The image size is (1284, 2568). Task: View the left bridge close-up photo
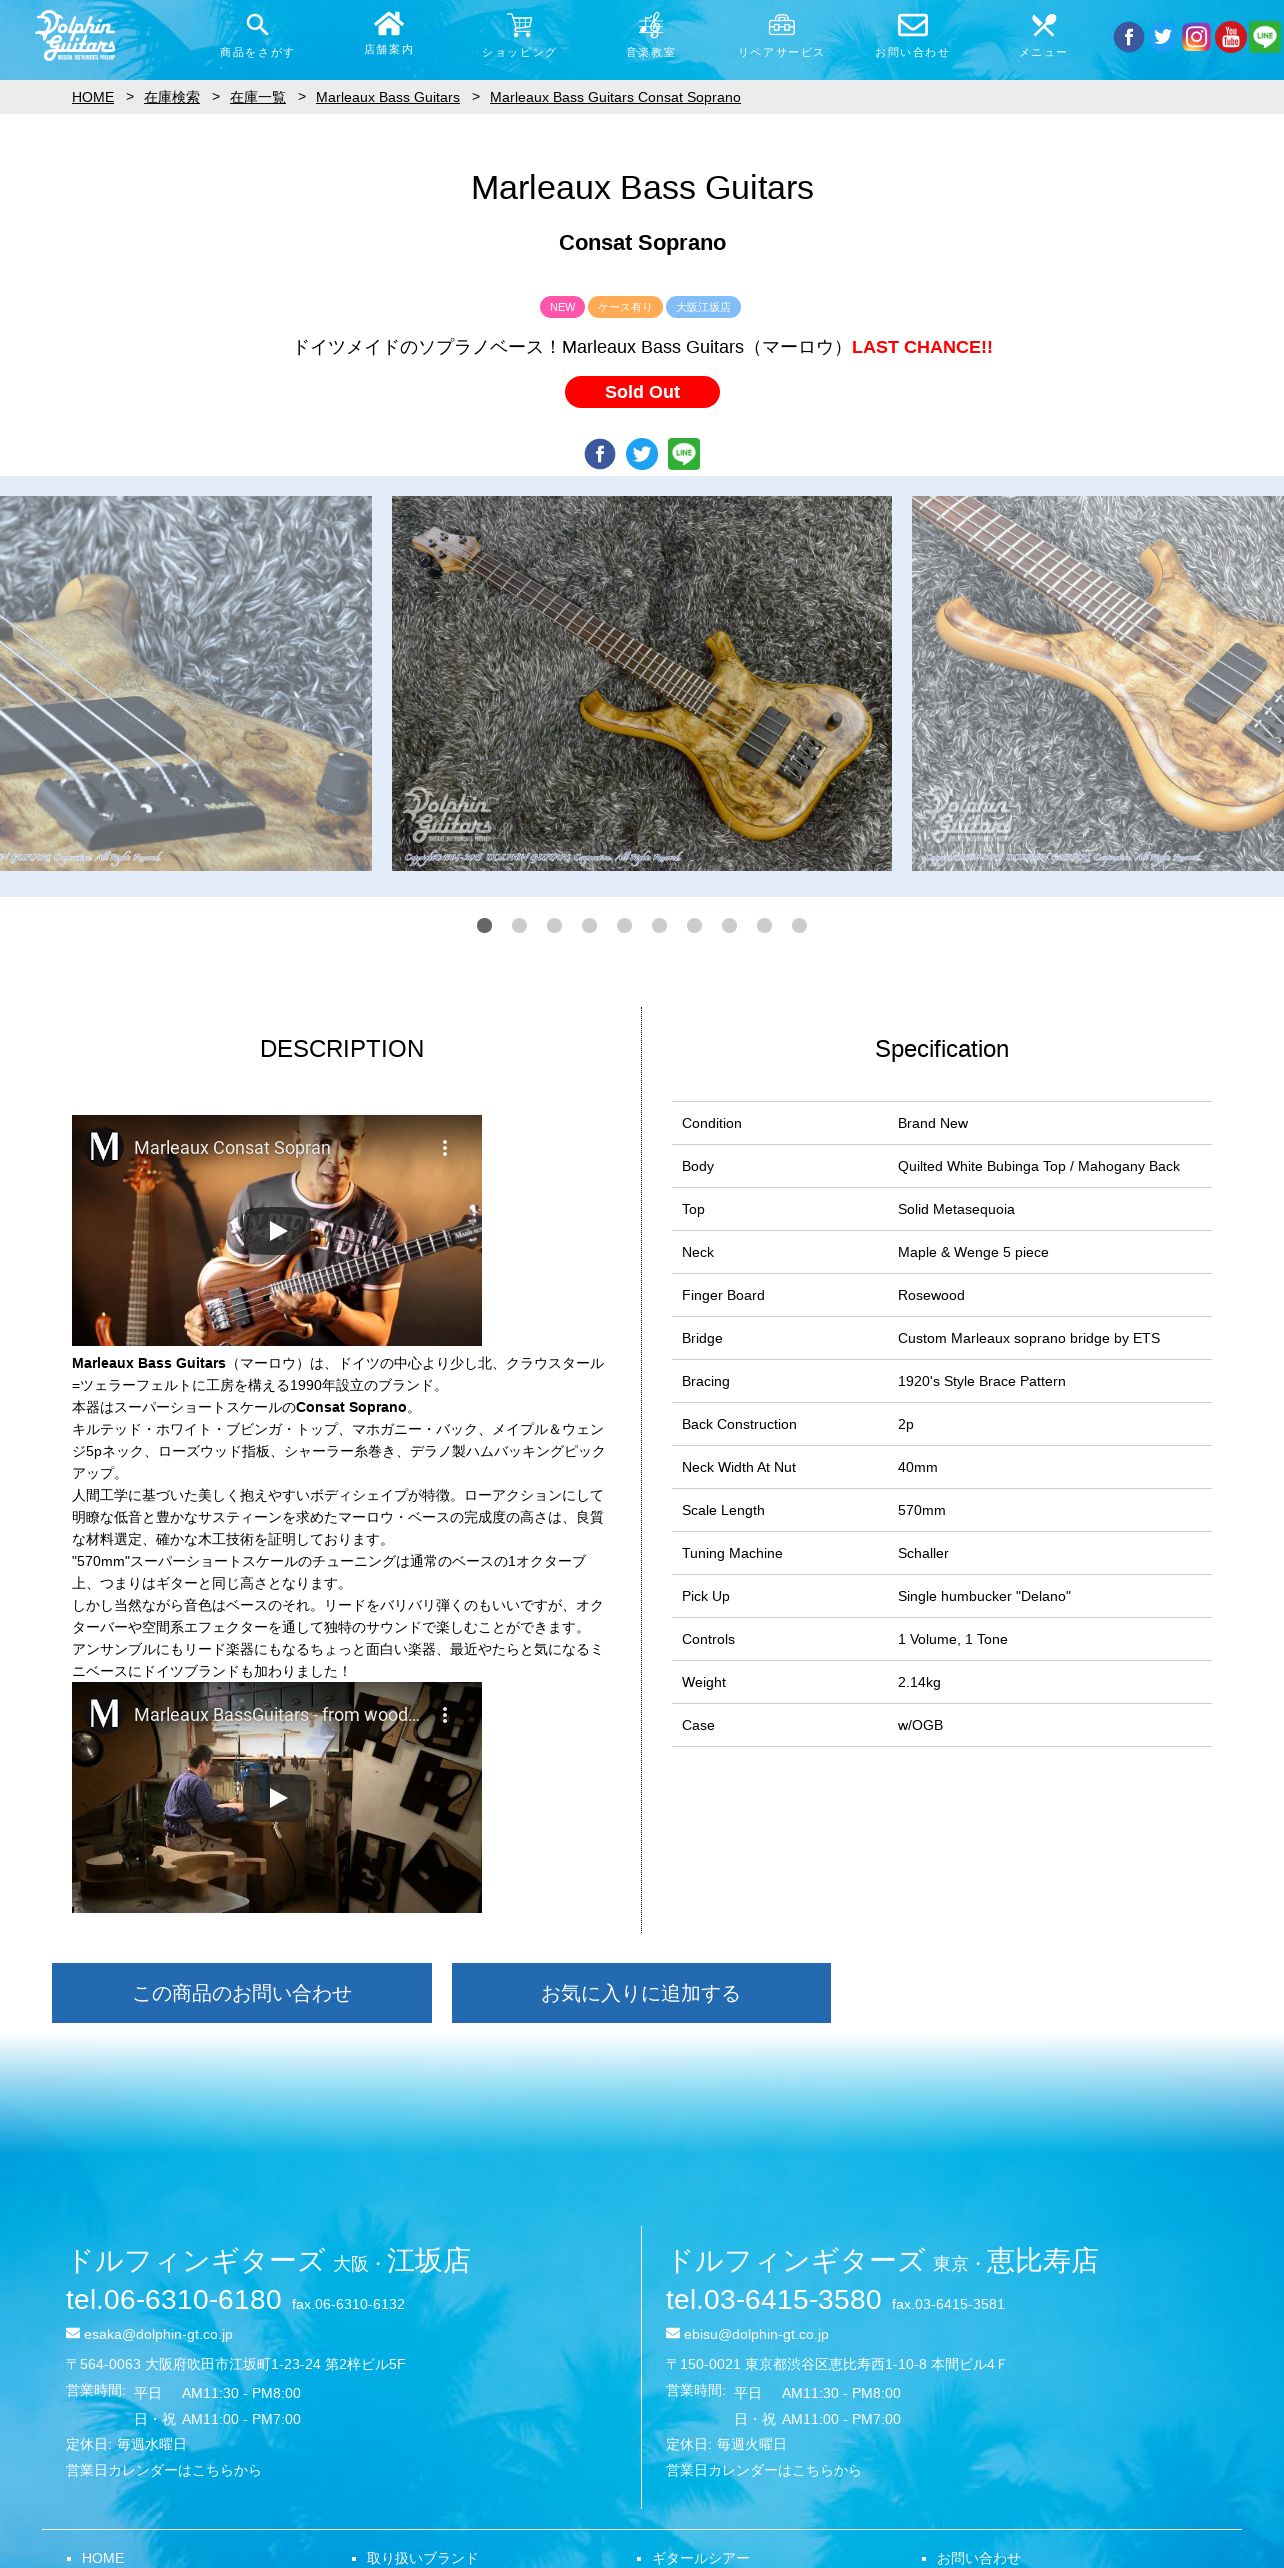[186, 683]
